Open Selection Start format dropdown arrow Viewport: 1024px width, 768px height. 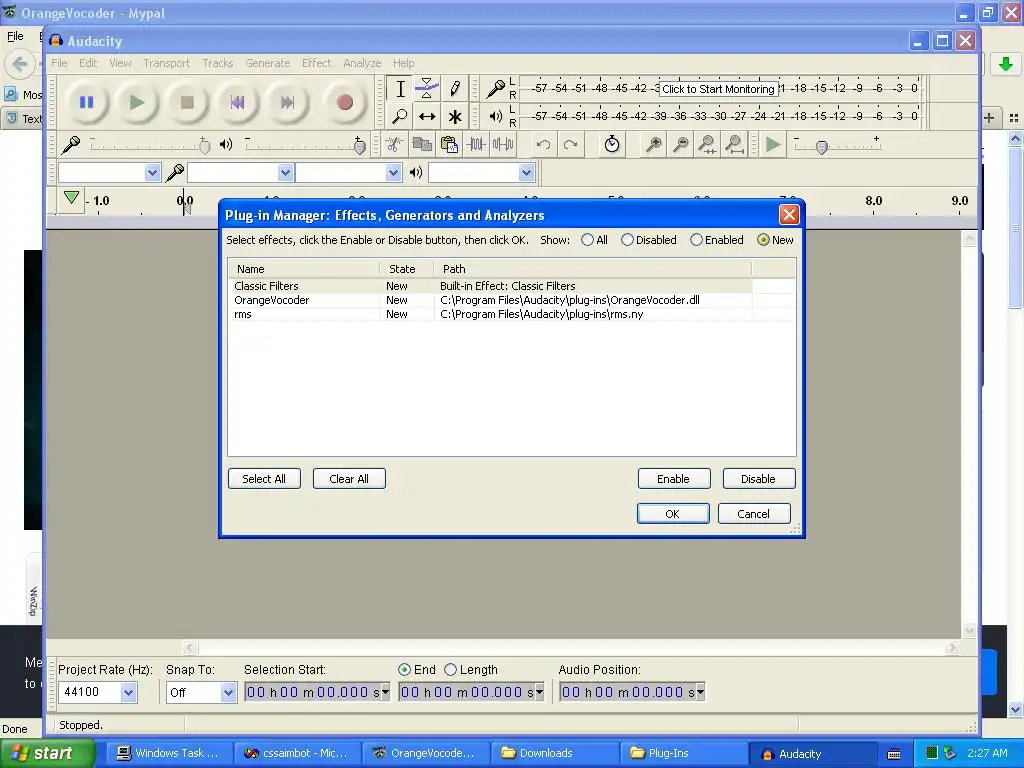[385, 692]
